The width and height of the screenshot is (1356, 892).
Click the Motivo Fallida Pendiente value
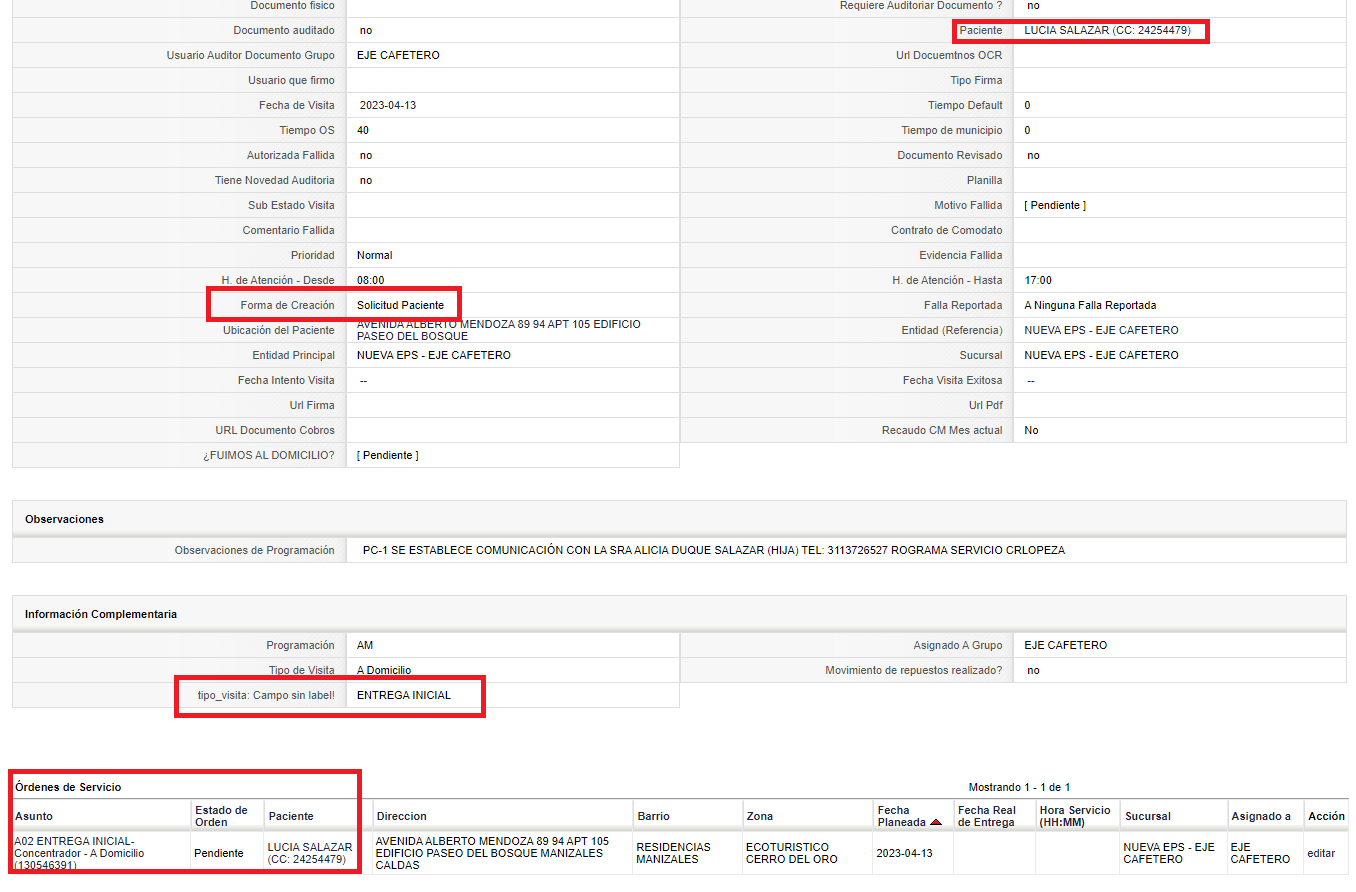tap(1055, 205)
